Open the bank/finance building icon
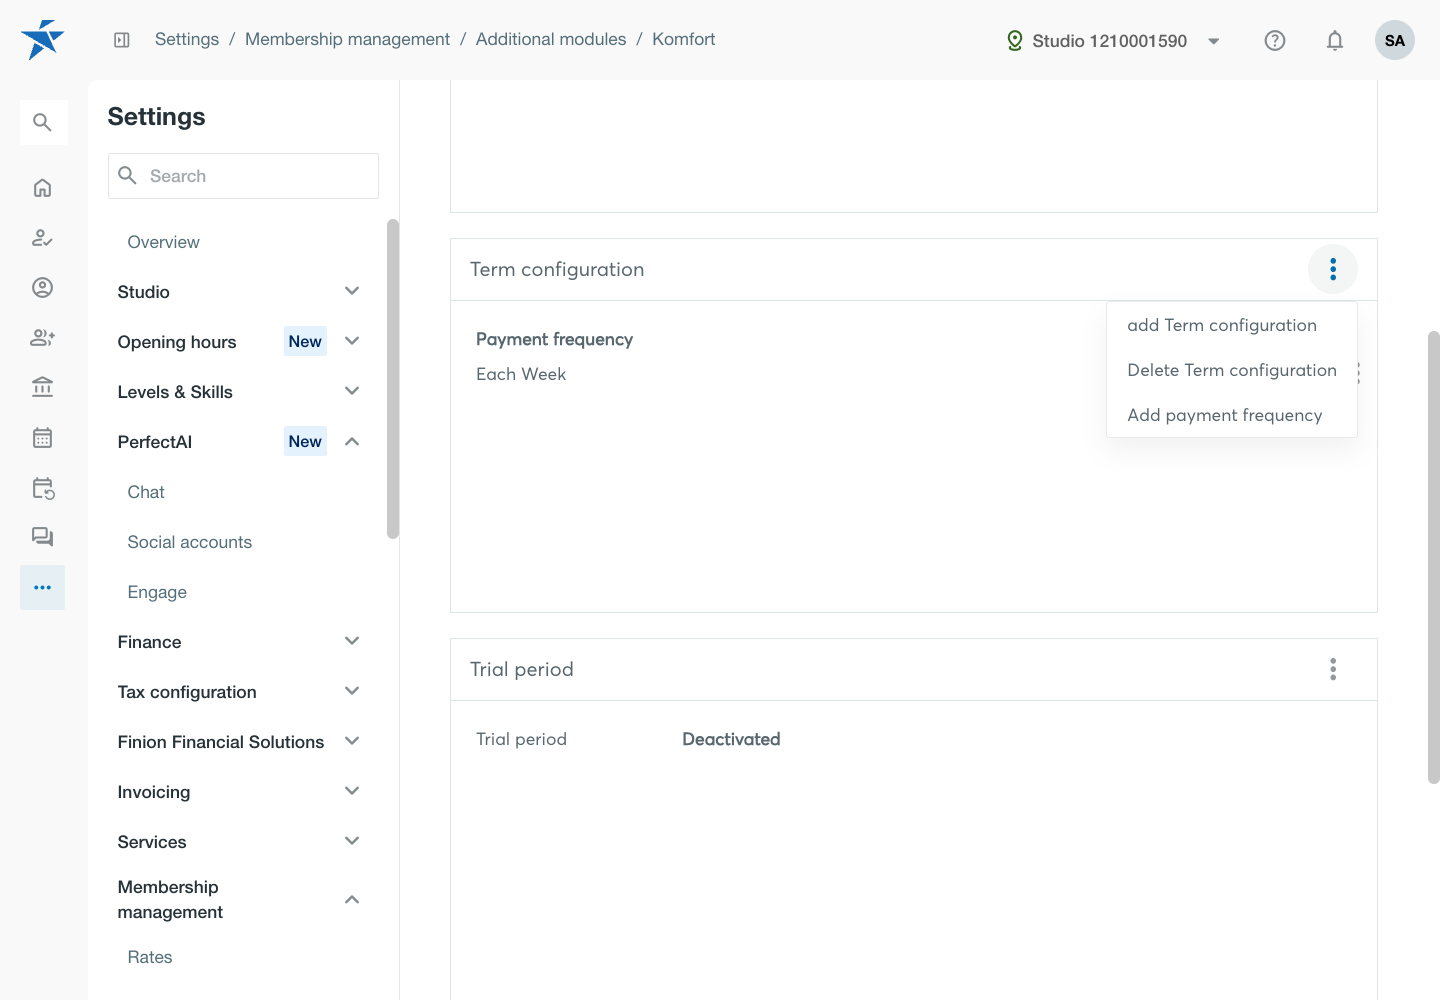 (42, 388)
